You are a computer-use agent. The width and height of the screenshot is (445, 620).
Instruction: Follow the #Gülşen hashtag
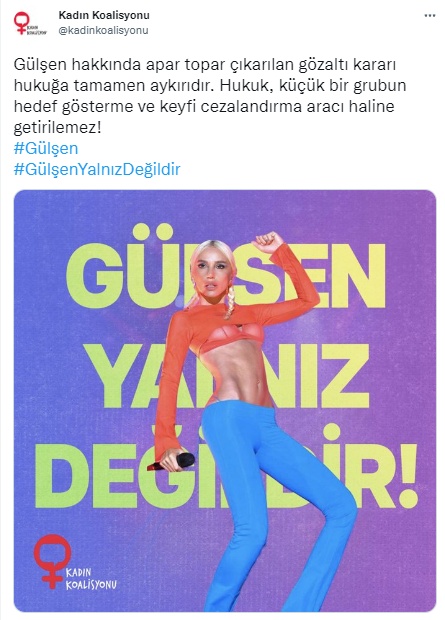pos(46,149)
